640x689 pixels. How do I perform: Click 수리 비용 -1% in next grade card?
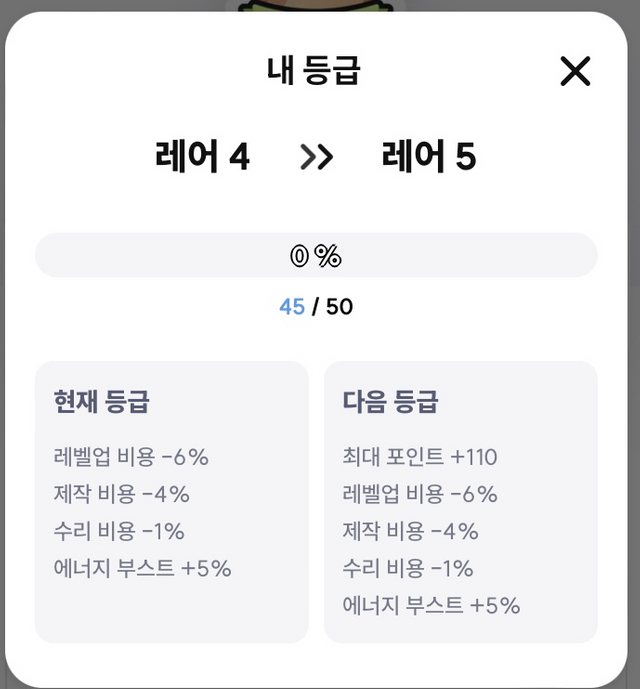[407, 568]
